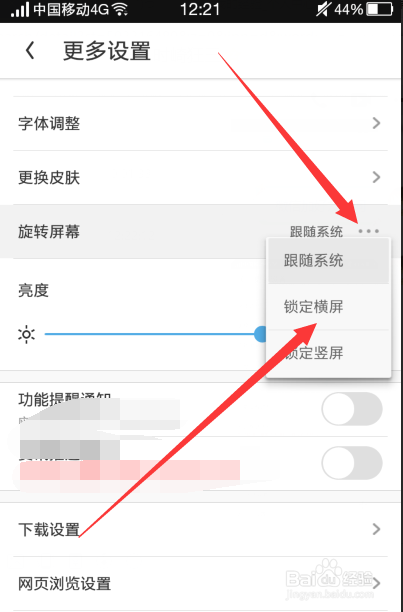This screenshot has width=403, height=612.
Task: Open the 旋转屏幕 setting row
Action: [201, 231]
